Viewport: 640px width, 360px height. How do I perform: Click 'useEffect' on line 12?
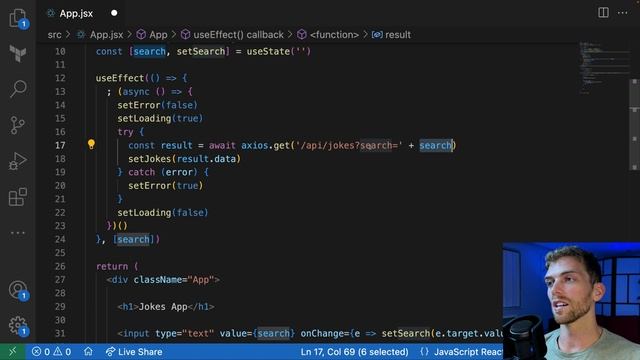tap(120, 78)
